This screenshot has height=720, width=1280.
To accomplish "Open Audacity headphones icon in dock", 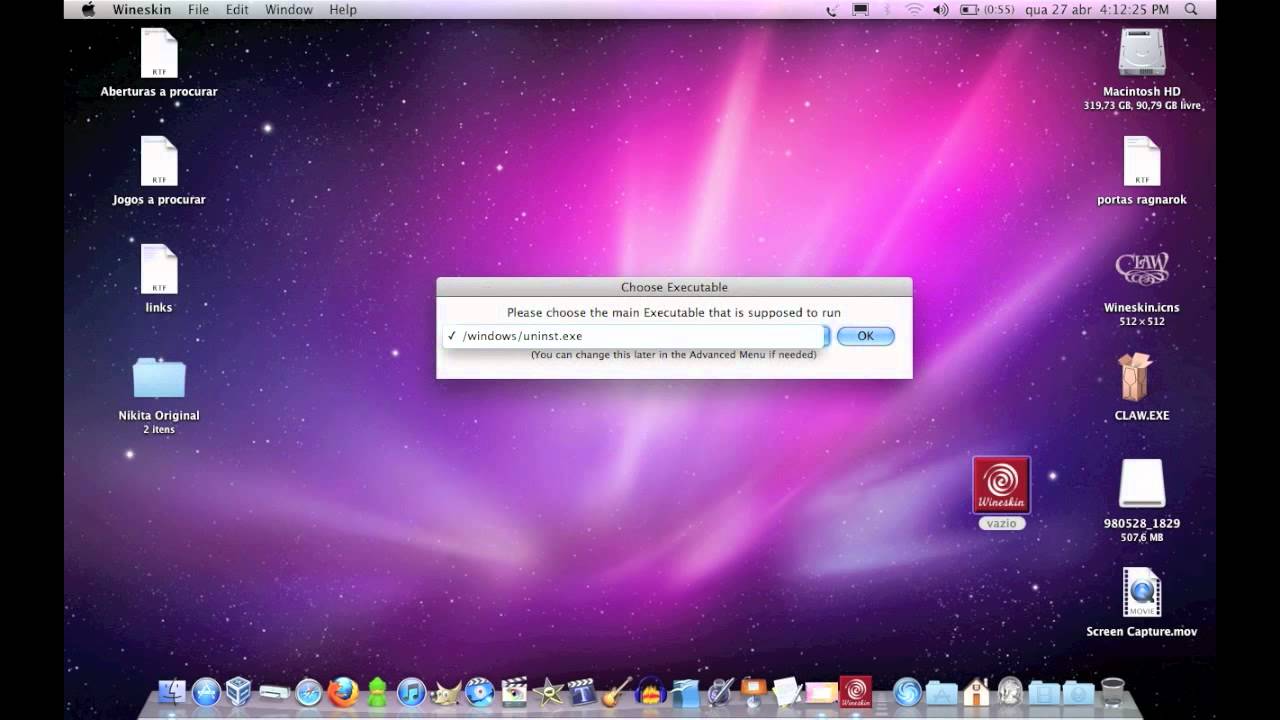I will click(651, 692).
